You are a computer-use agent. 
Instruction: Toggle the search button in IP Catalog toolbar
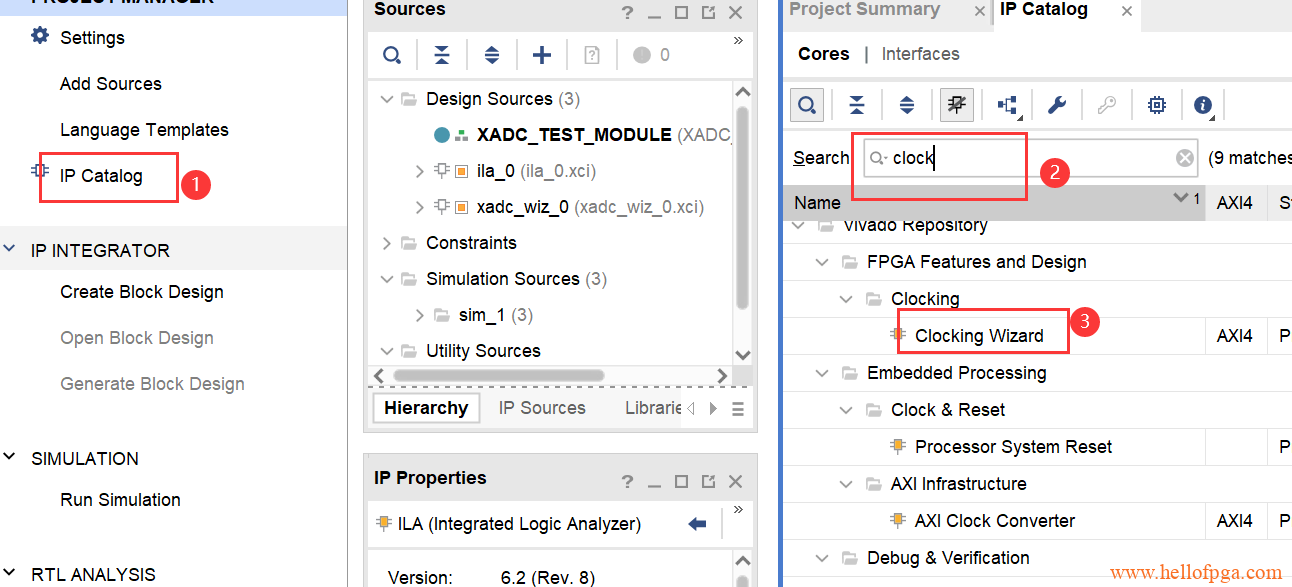pyautogui.click(x=807, y=104)
